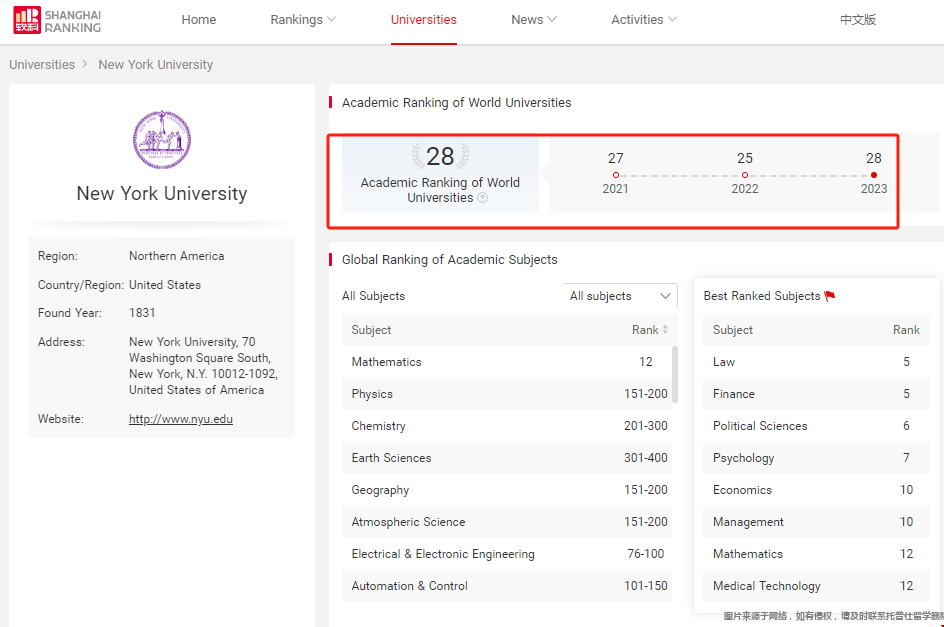Click the ShanghaiRanking logo

[57, 20]
